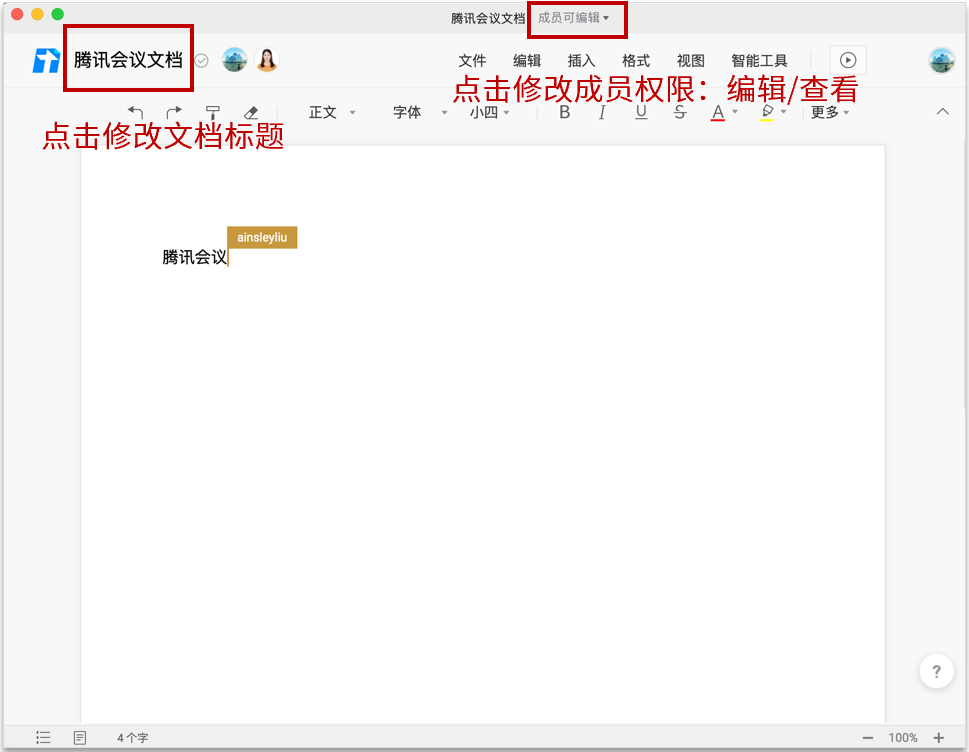This screenshot has height=752, width=969.
Task: Zoom in with the plus icon
Action: point(939,738)
